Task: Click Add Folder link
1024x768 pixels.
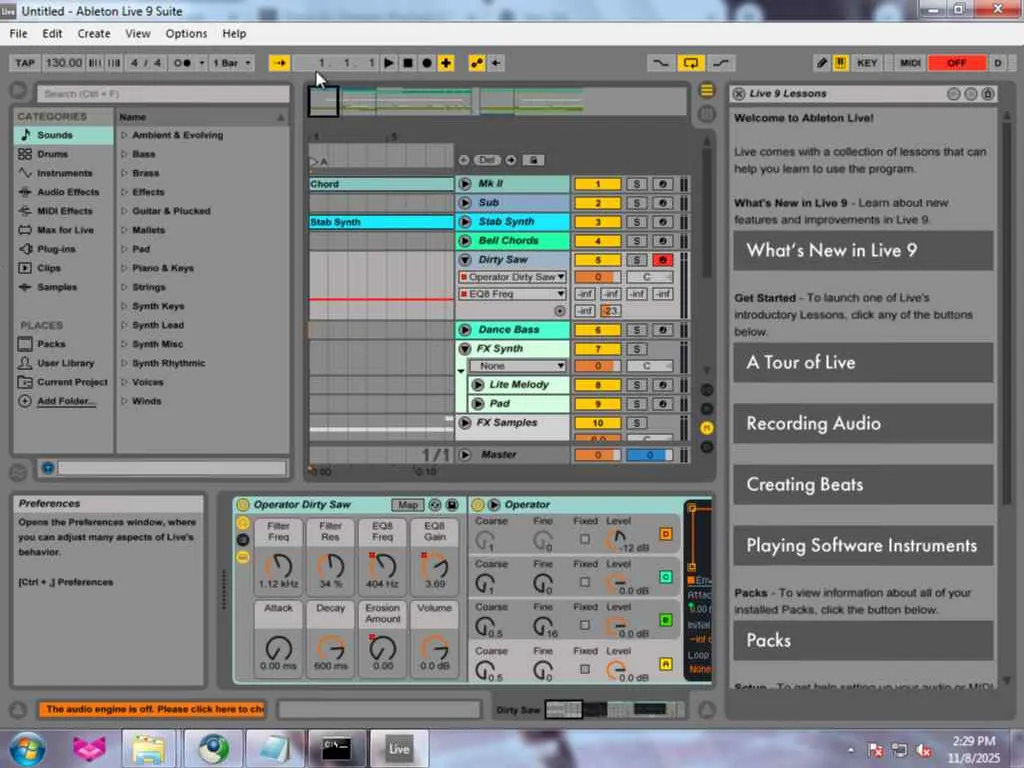Action: pos(66,401)
